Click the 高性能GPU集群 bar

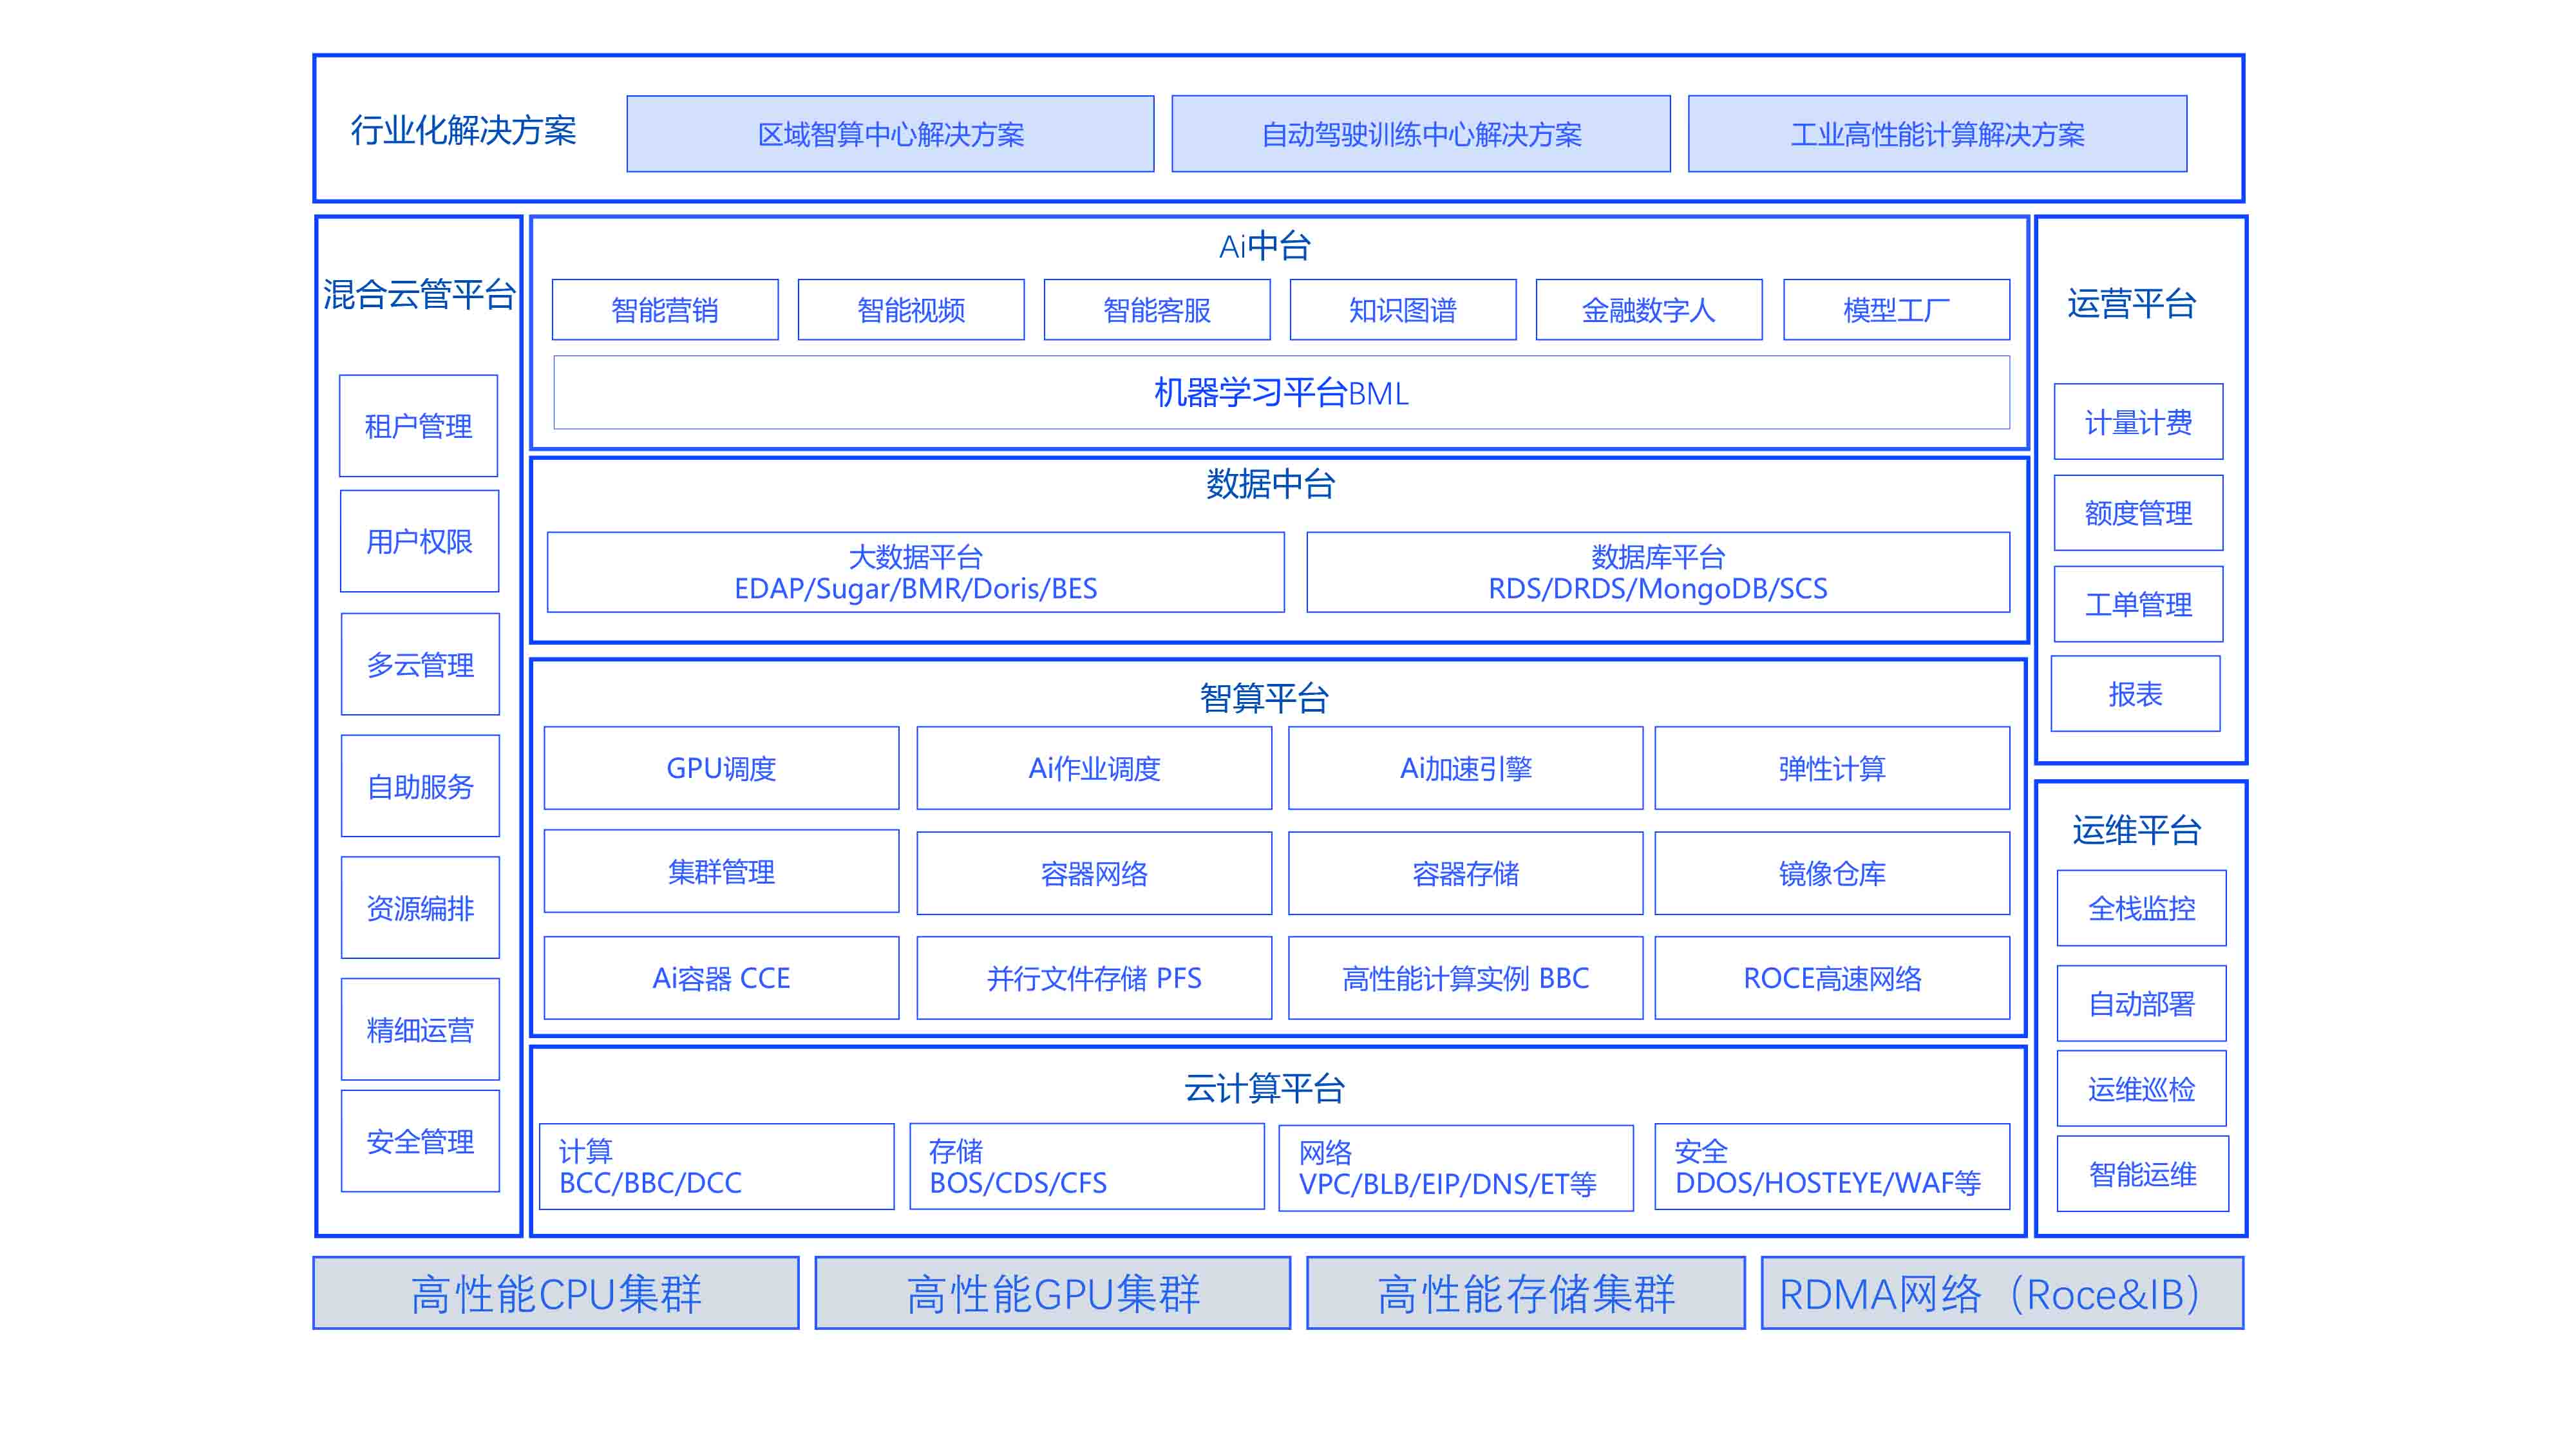1053,1294
